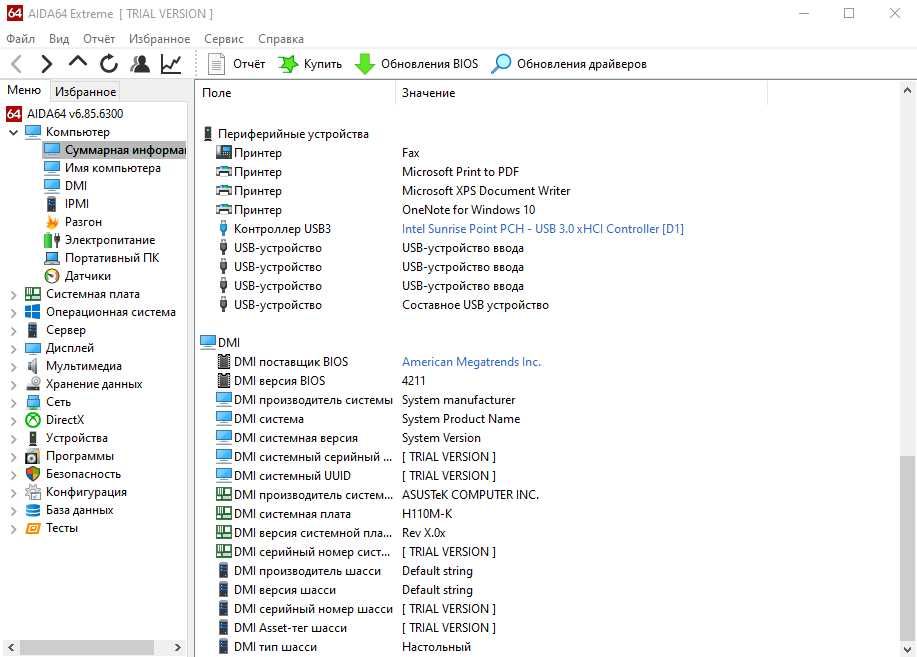Expand the Сервер tree node
Screen dimensions: 917x657
(x=13, y=331)
